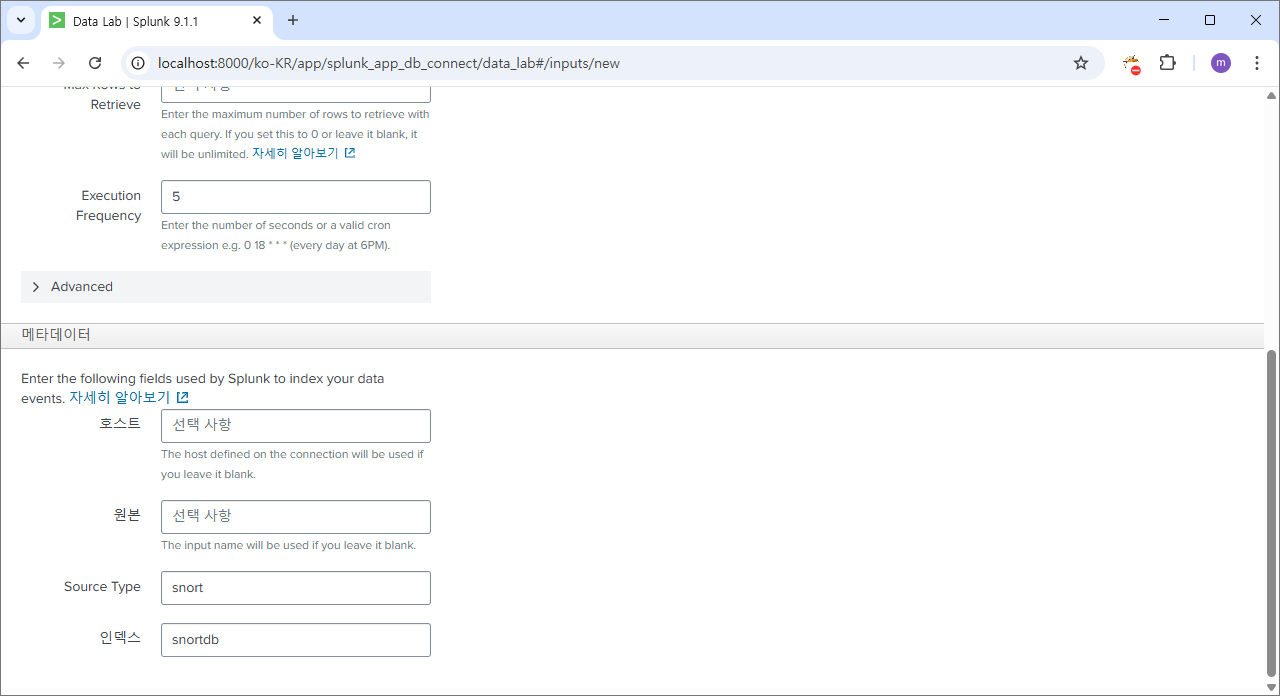Close the Data Lab Splunk tab
Screen dimensions: 1280x696
[256, 20]
